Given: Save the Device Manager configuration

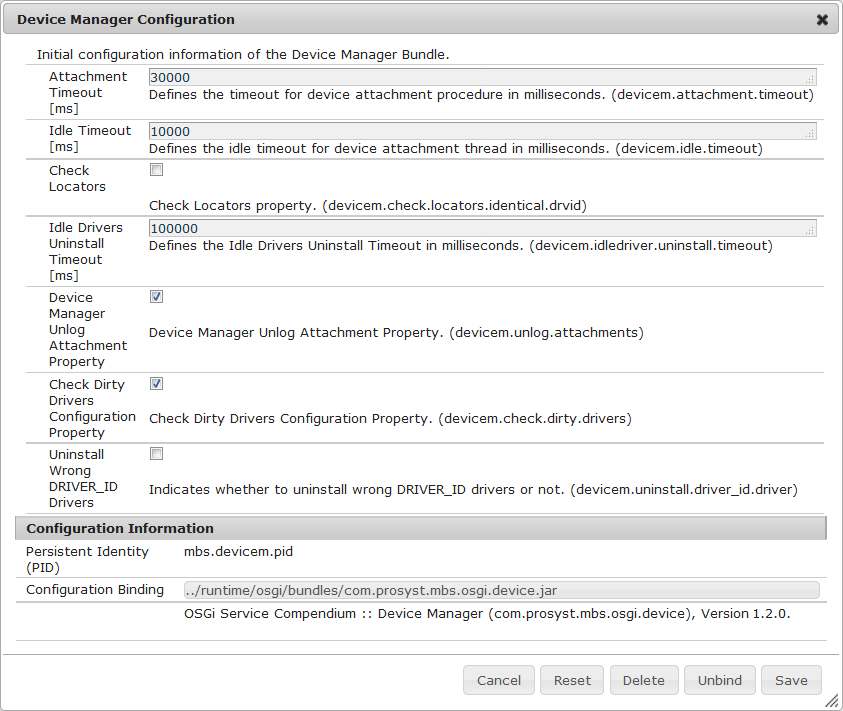Looking at the screenshot, I should click(791, 680).
